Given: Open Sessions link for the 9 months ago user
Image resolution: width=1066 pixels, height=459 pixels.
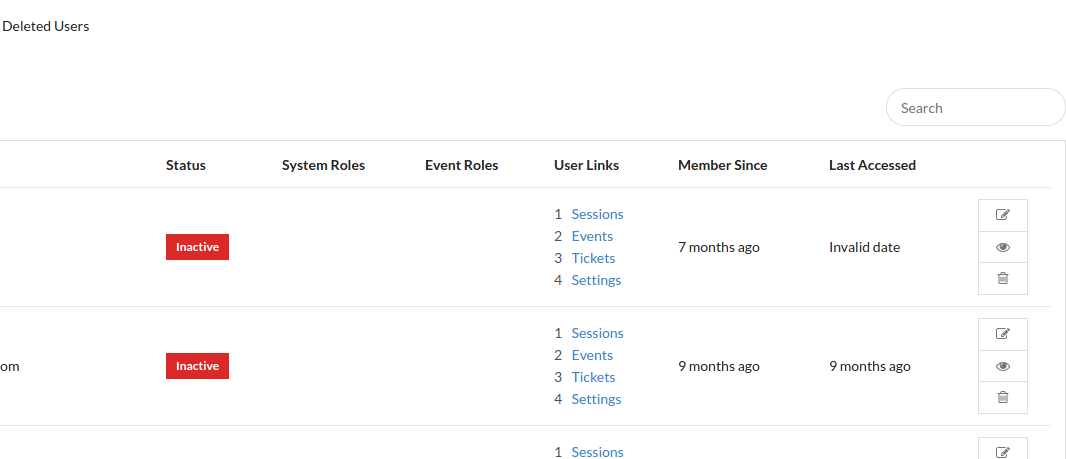Looking at the screenshot, I should click(597, 333).
